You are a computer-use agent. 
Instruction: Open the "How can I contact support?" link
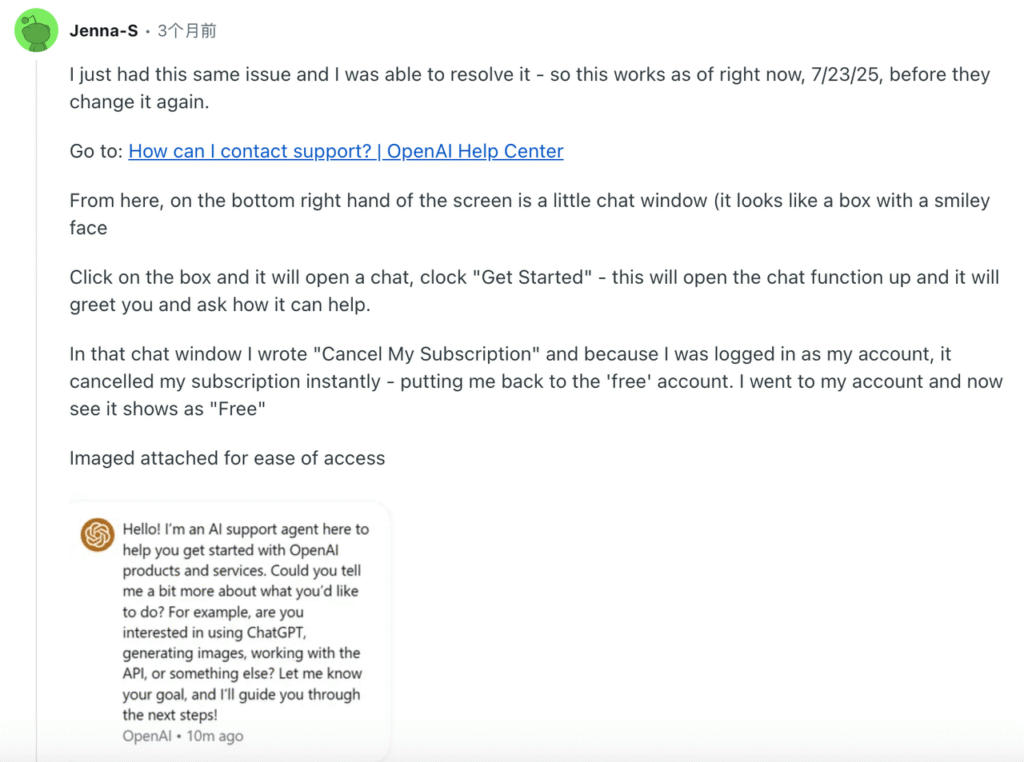[x=346, y=151]
